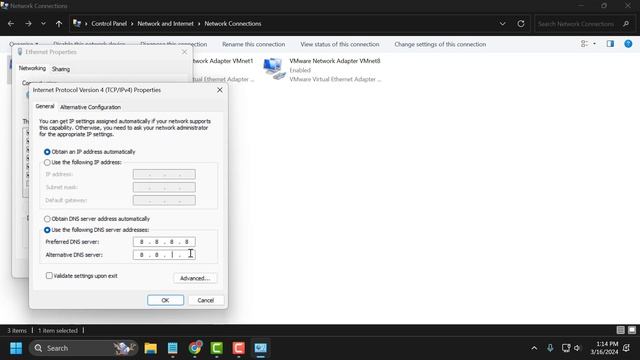This screenshot has width=640, height=360.
Task: Open the Control Panel taskbar icon
Action: click(260, 348)
